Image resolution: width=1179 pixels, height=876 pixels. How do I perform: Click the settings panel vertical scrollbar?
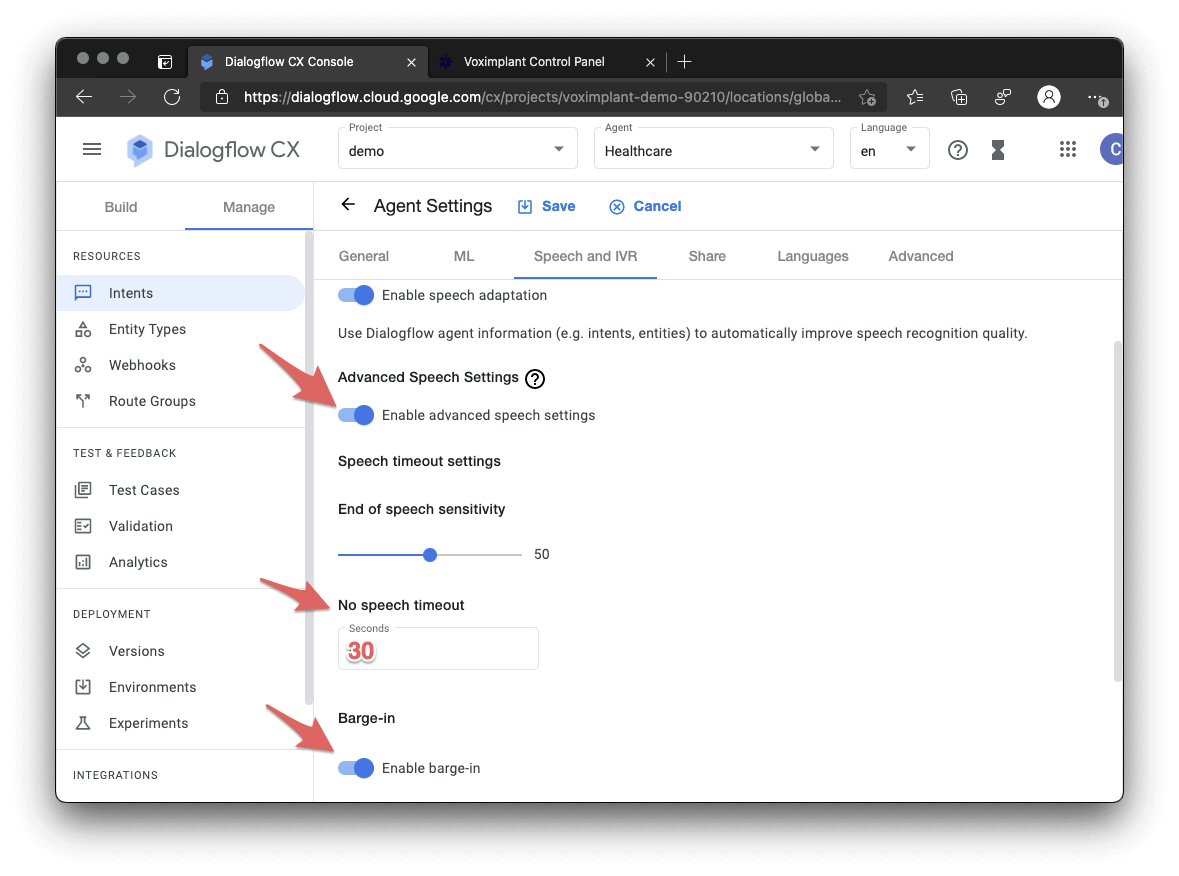(x=1117, y=511)
